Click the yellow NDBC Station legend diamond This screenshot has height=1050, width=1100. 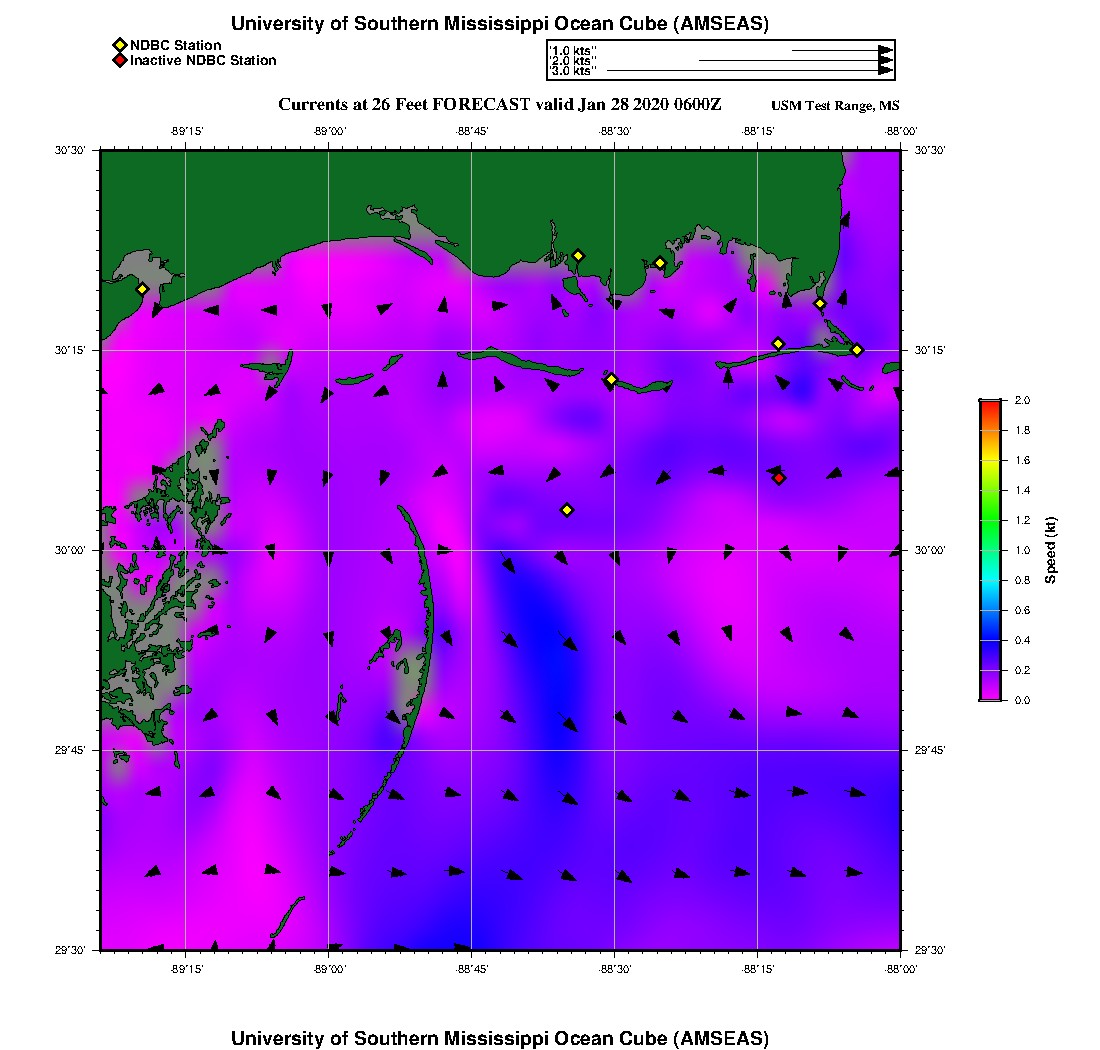coord(119,45)
